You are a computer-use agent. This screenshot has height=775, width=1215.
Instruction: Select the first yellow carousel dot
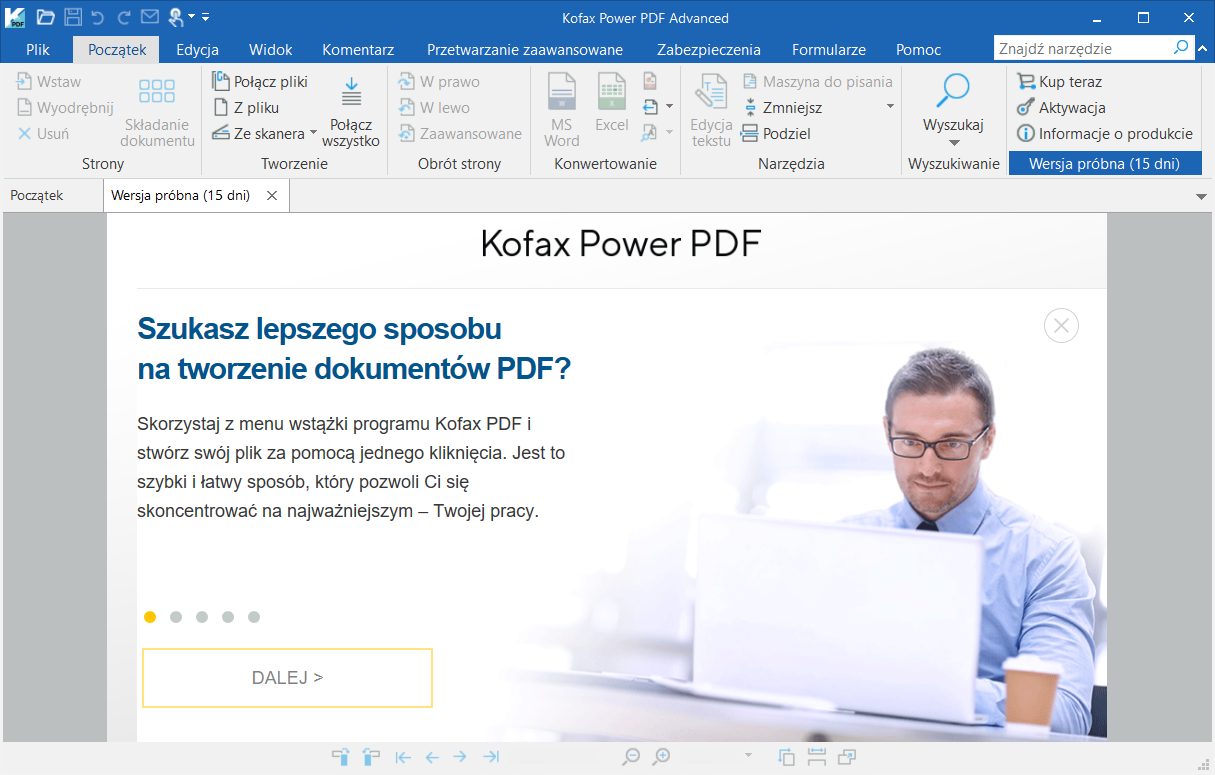[x=150, y=617]
